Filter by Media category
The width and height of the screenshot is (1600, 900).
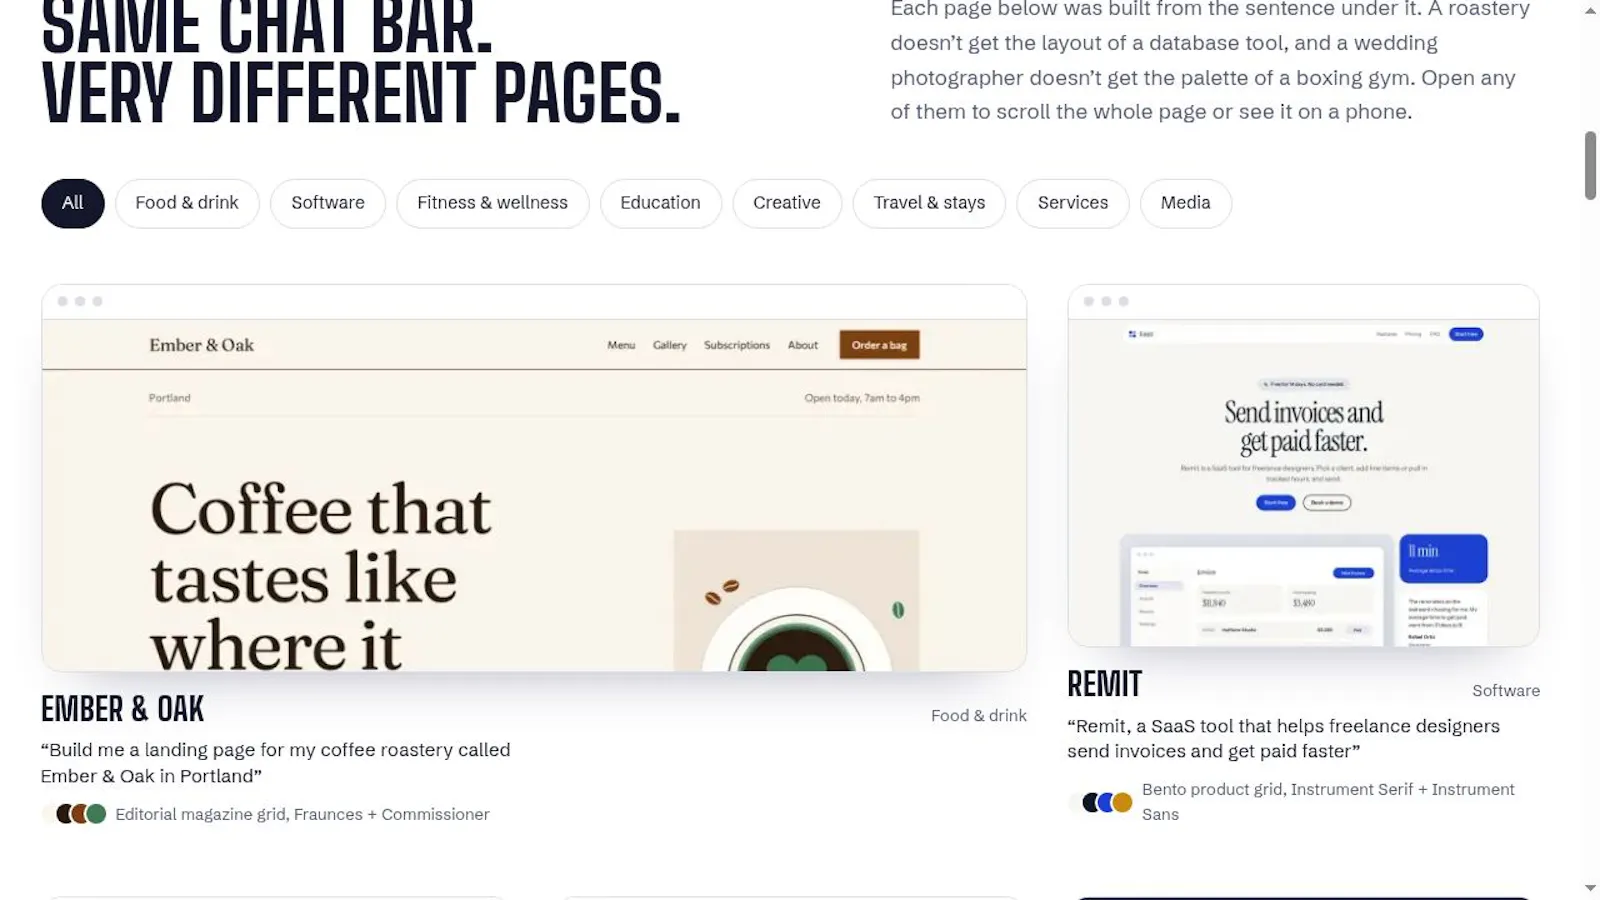pyautogui.click(x=1186, y=203)
